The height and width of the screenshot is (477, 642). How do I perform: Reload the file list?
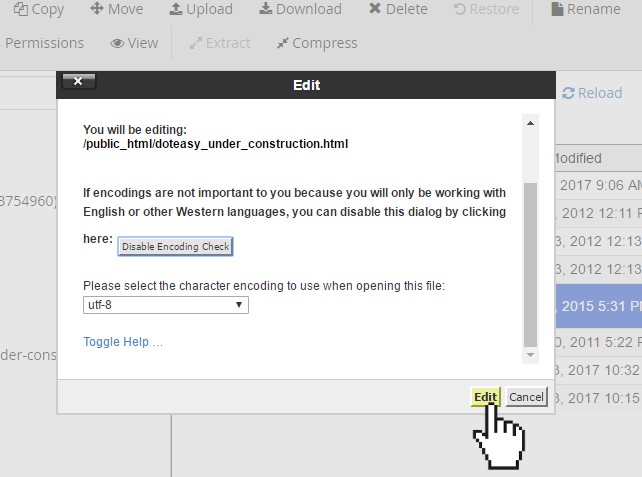(x=592, y=93)
